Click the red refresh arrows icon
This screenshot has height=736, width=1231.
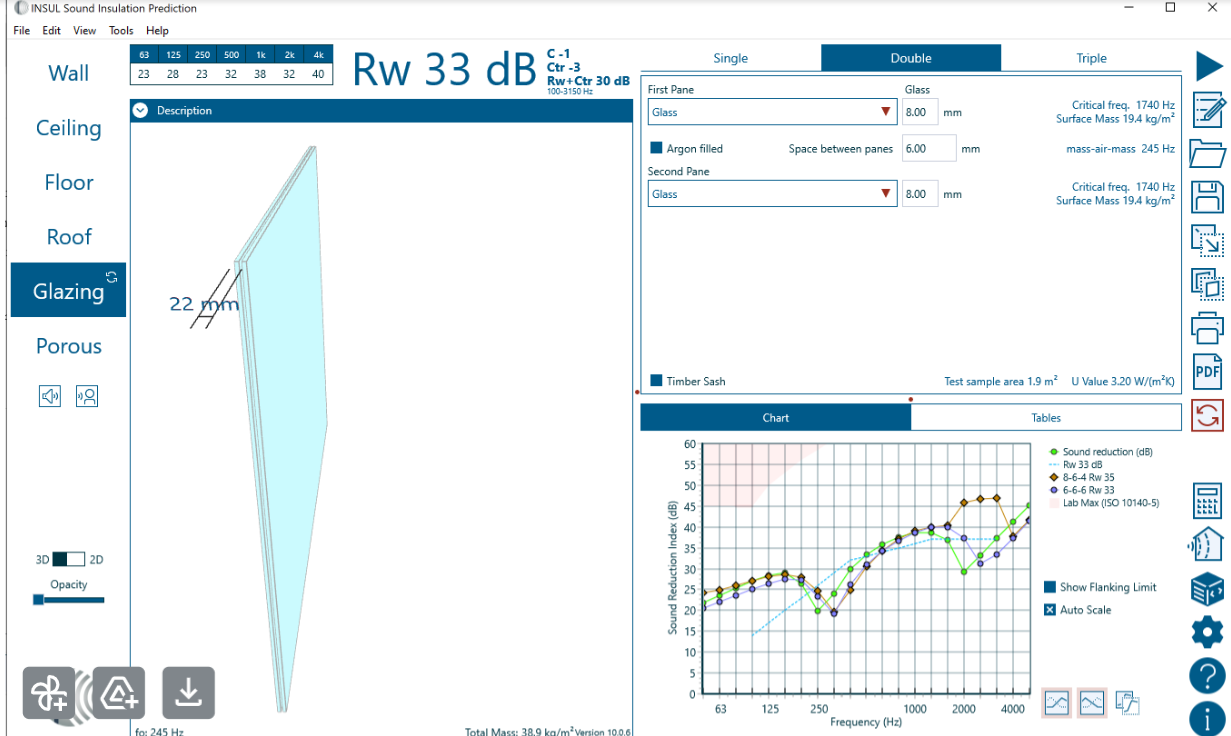pyautogui.click(x=1208, y=415)
